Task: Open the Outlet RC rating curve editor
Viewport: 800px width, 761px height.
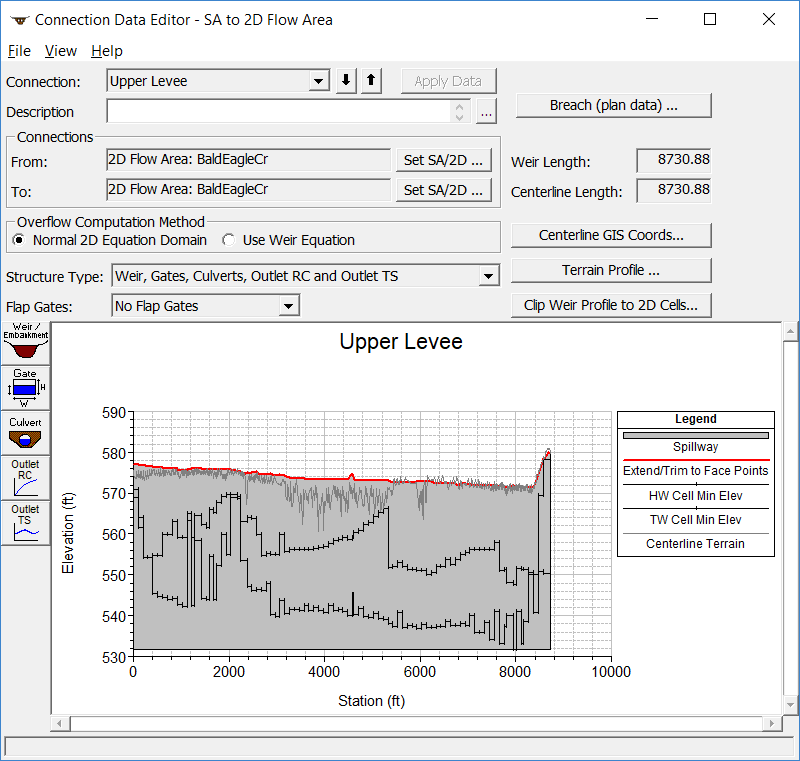Action: [x=25, y=477]
